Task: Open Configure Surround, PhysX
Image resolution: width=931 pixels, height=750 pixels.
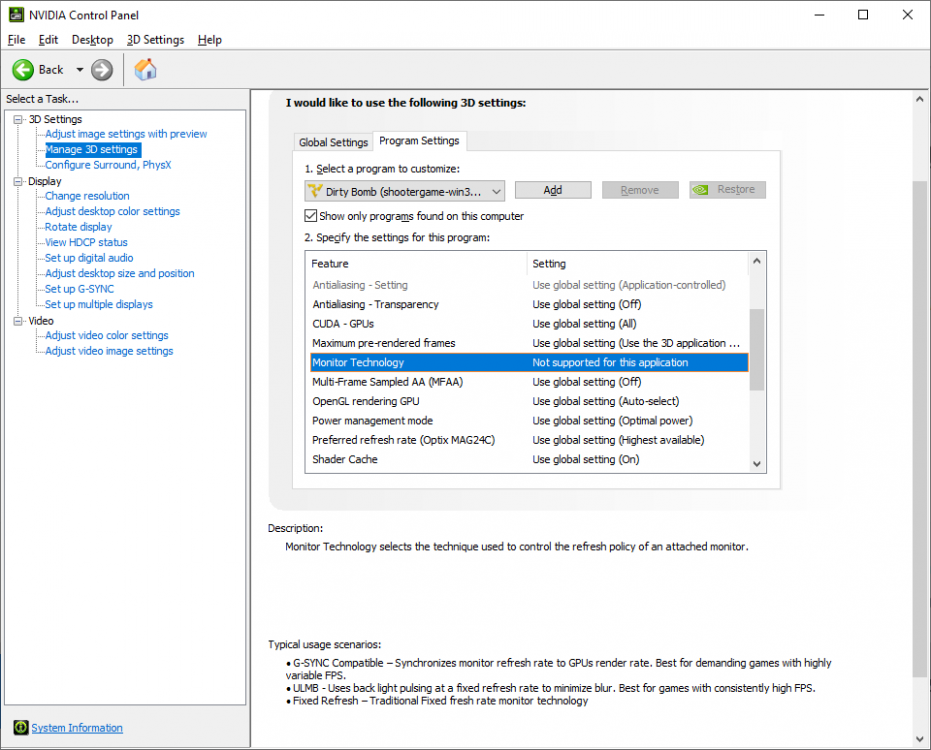Action: tap(108, 165)
